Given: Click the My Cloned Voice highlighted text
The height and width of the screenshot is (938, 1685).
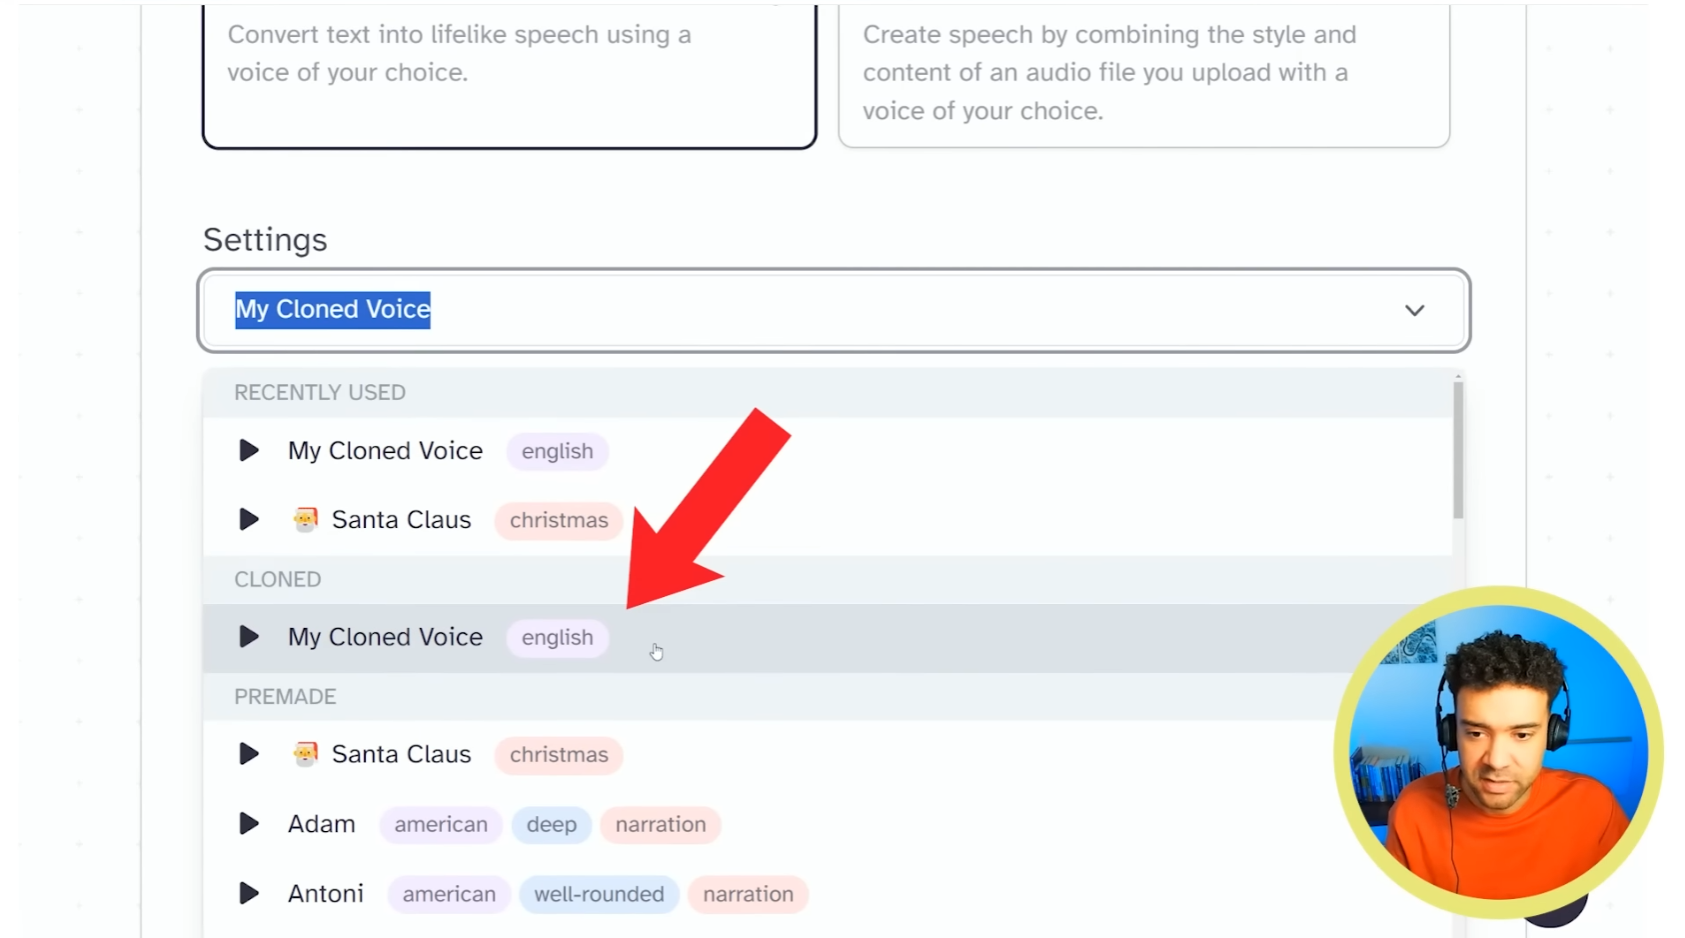Looking at the screenshot, I should tap(332, 309).
